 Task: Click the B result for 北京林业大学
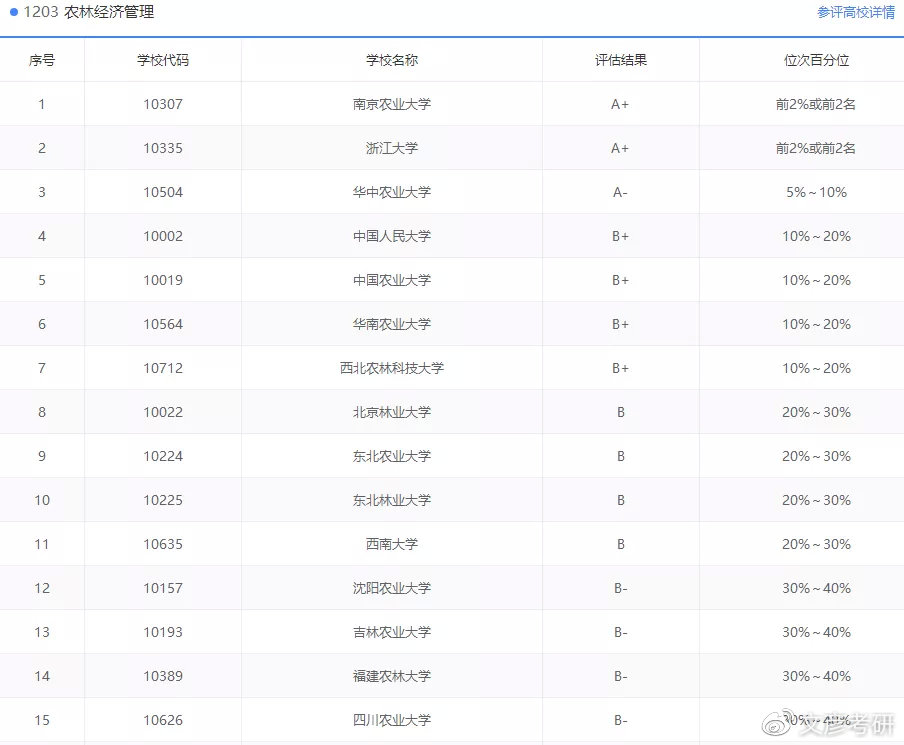point(621,412)
